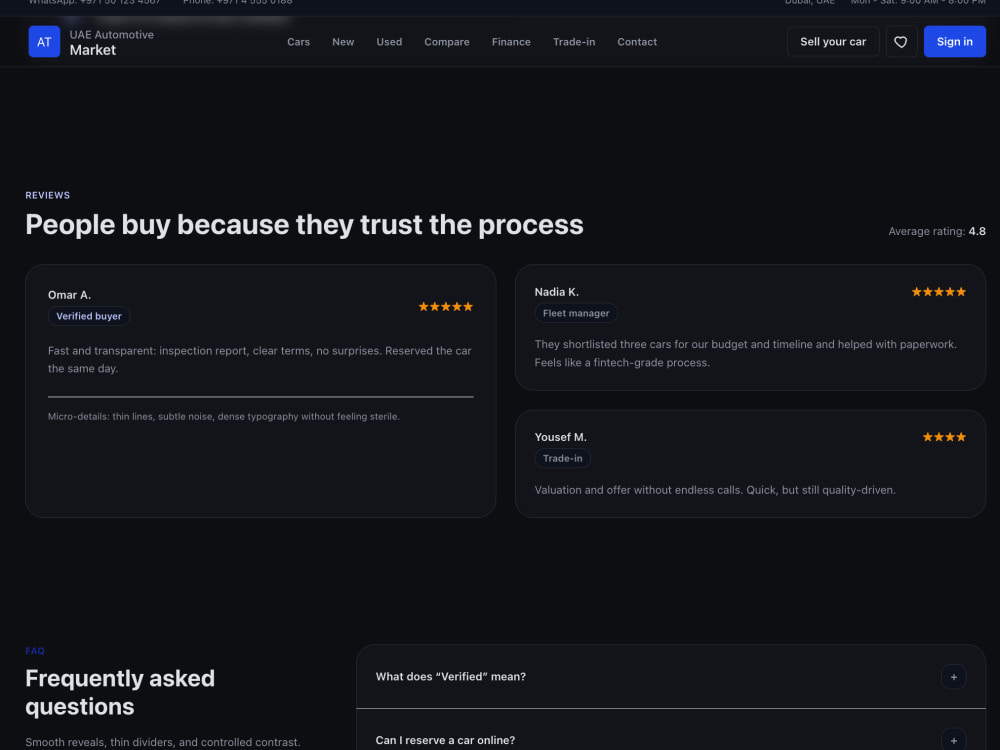
Task: Click the name Omar A.
Action: click(x=70, y=295)
